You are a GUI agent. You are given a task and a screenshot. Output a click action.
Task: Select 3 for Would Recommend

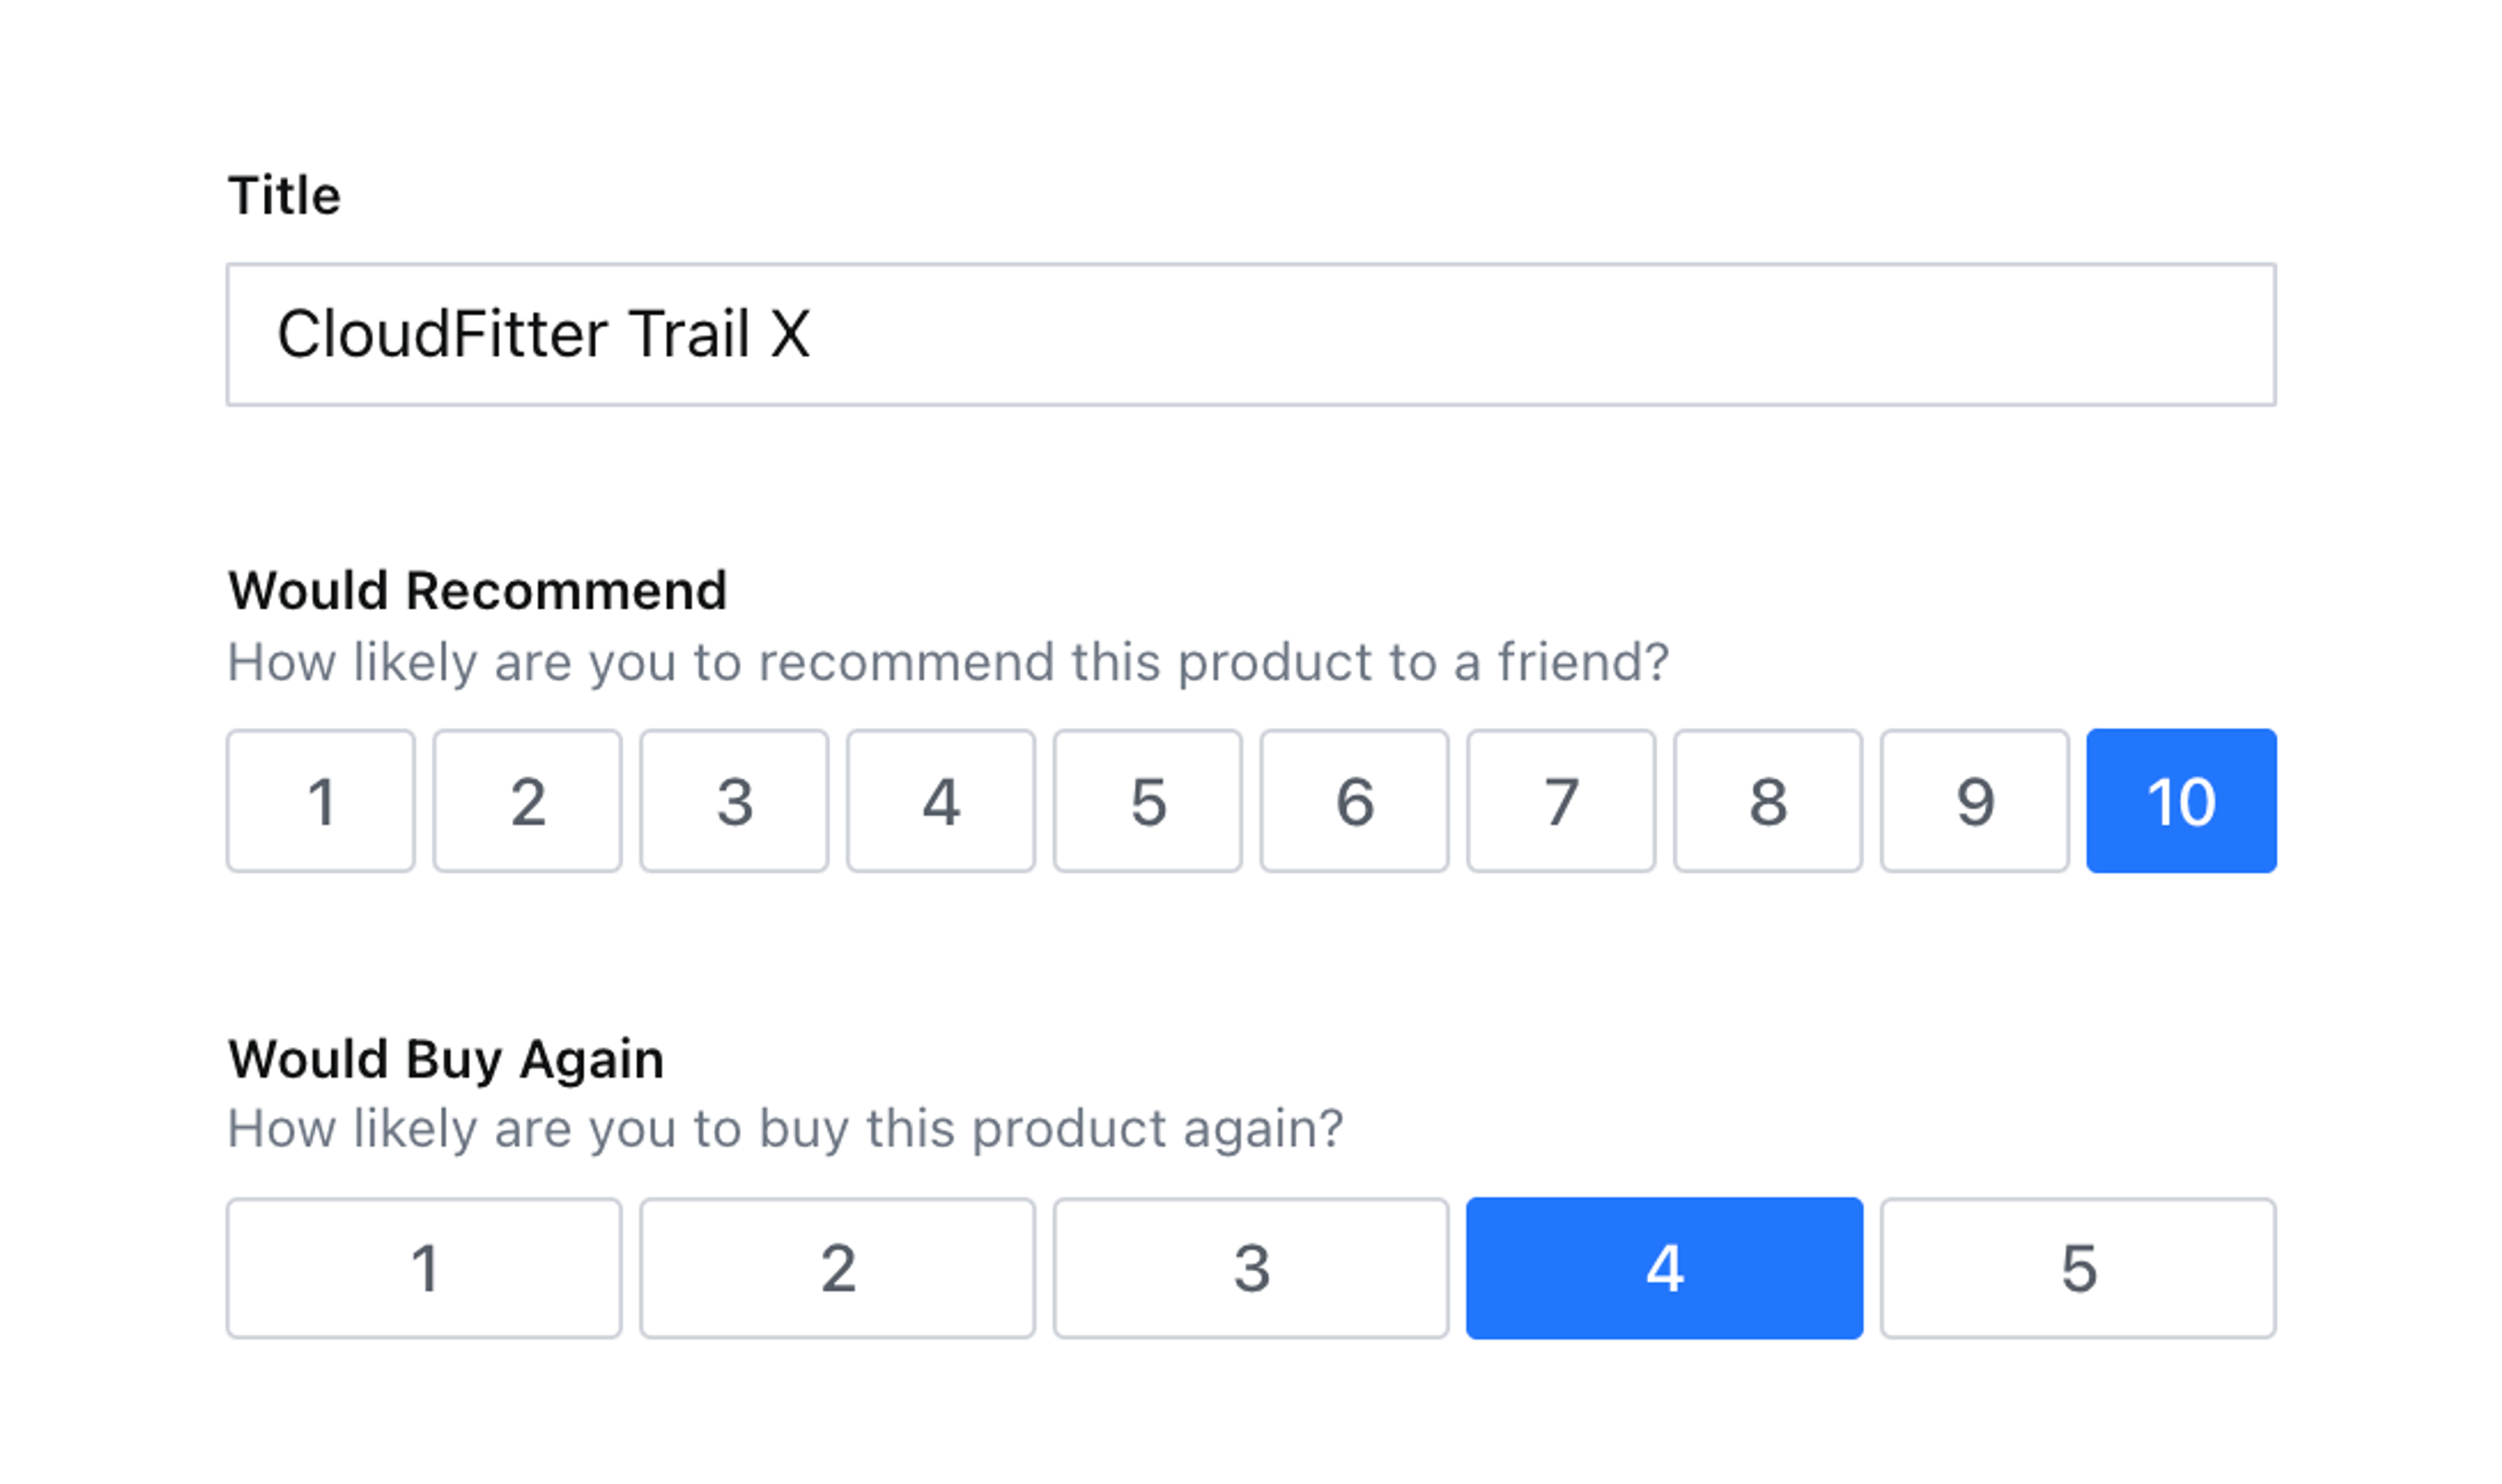734,801
